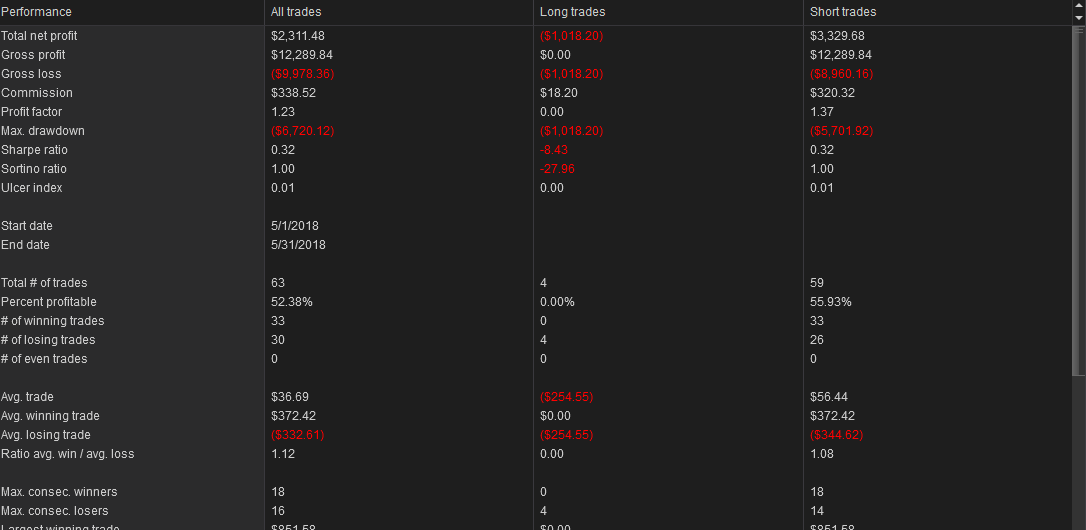
Task: Click the scroll down arrow icon
Action: coord(1079,17)
